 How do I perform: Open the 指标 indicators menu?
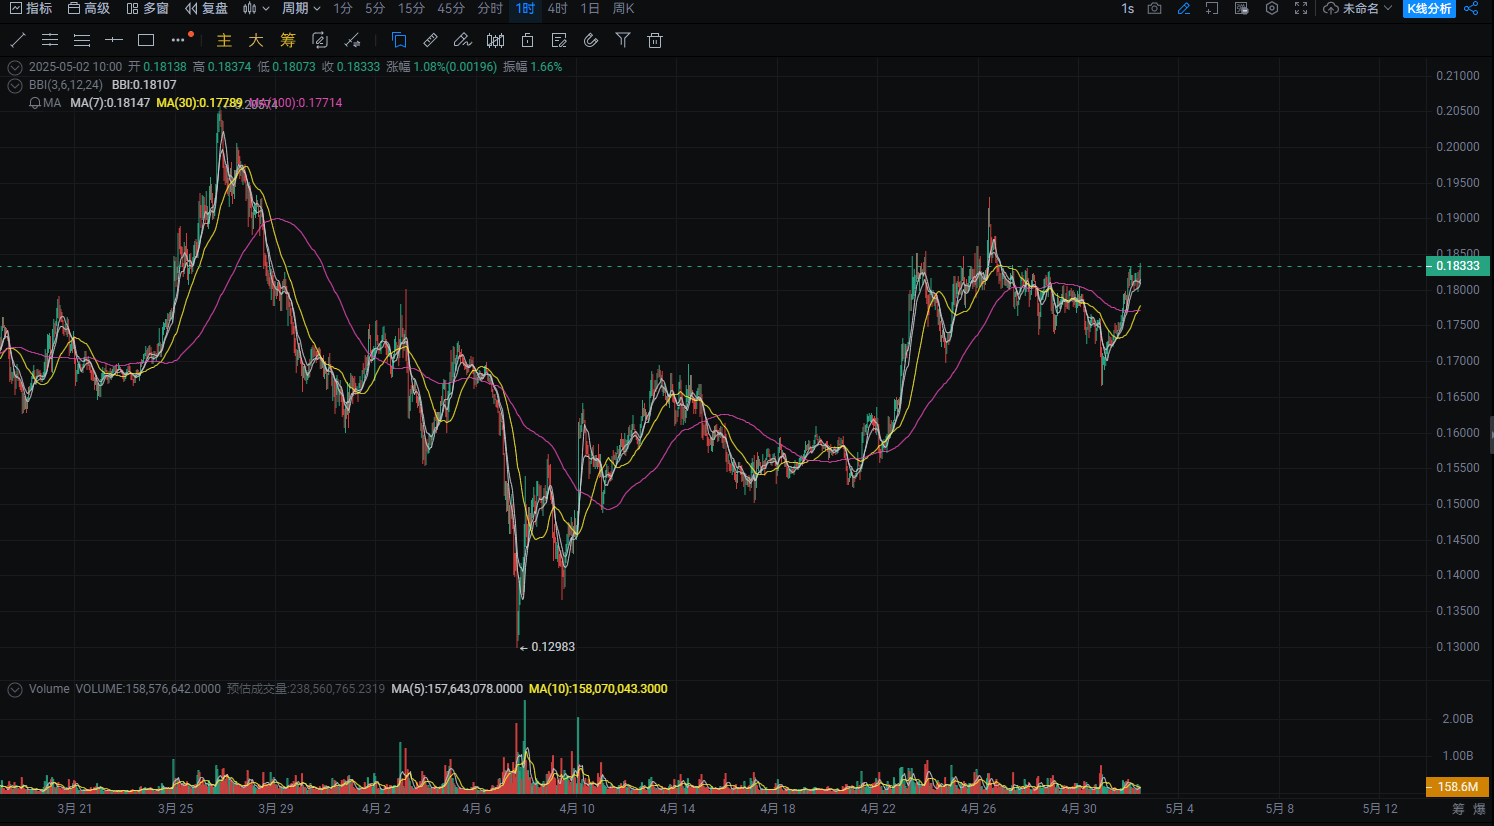(30, 8)
